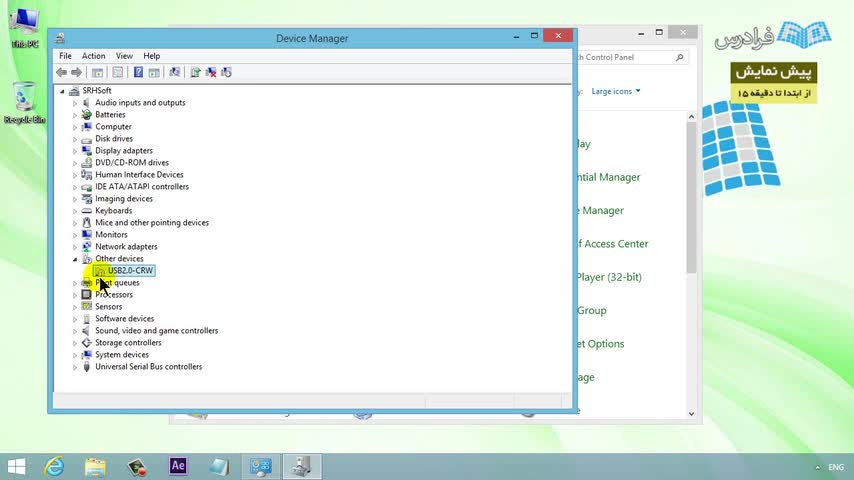Select the USB2.0-CRW device label
The width and height of the screenshot is (854, 480).
pyautogui.click(x=130, y=270)
